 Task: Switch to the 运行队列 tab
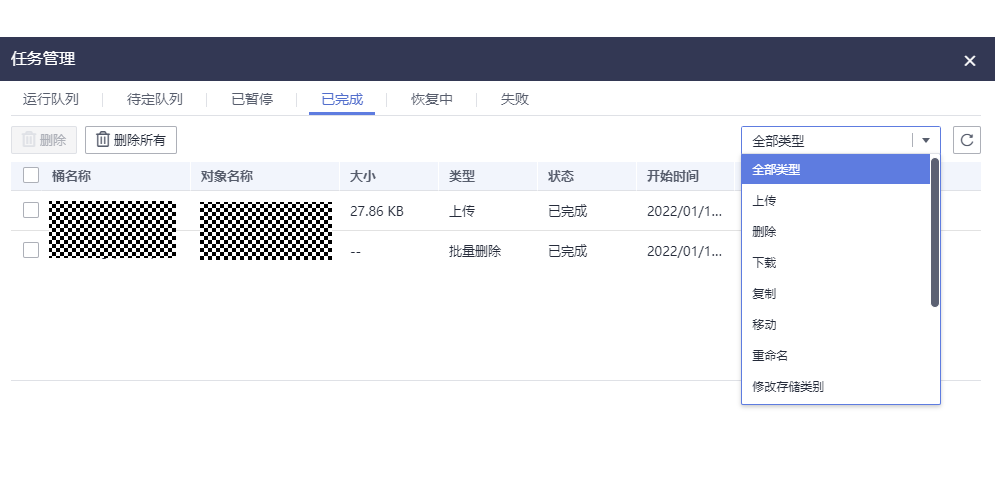click(51, 99)
